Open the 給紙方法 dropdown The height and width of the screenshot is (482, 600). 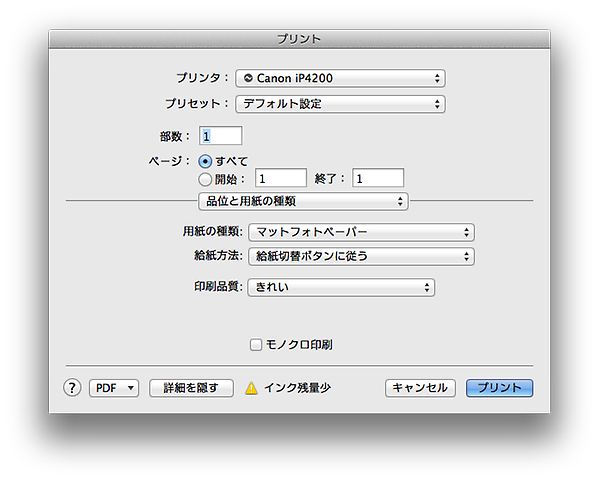click(x=361, y=256)
